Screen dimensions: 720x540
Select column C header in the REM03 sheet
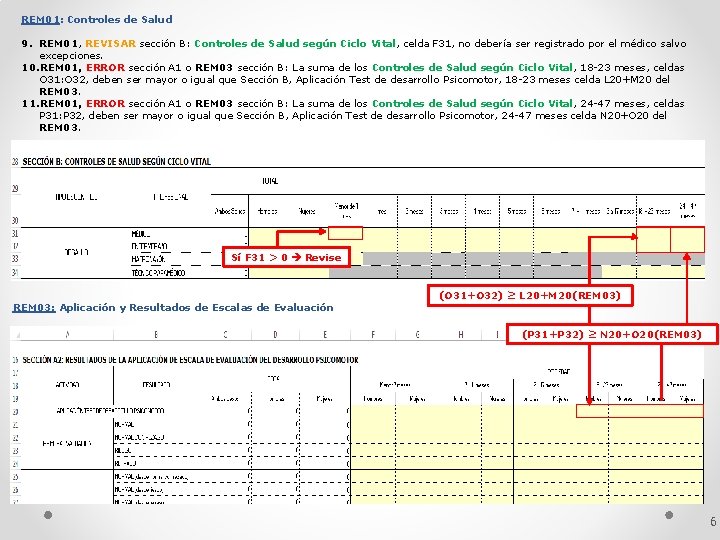point(225,335)
